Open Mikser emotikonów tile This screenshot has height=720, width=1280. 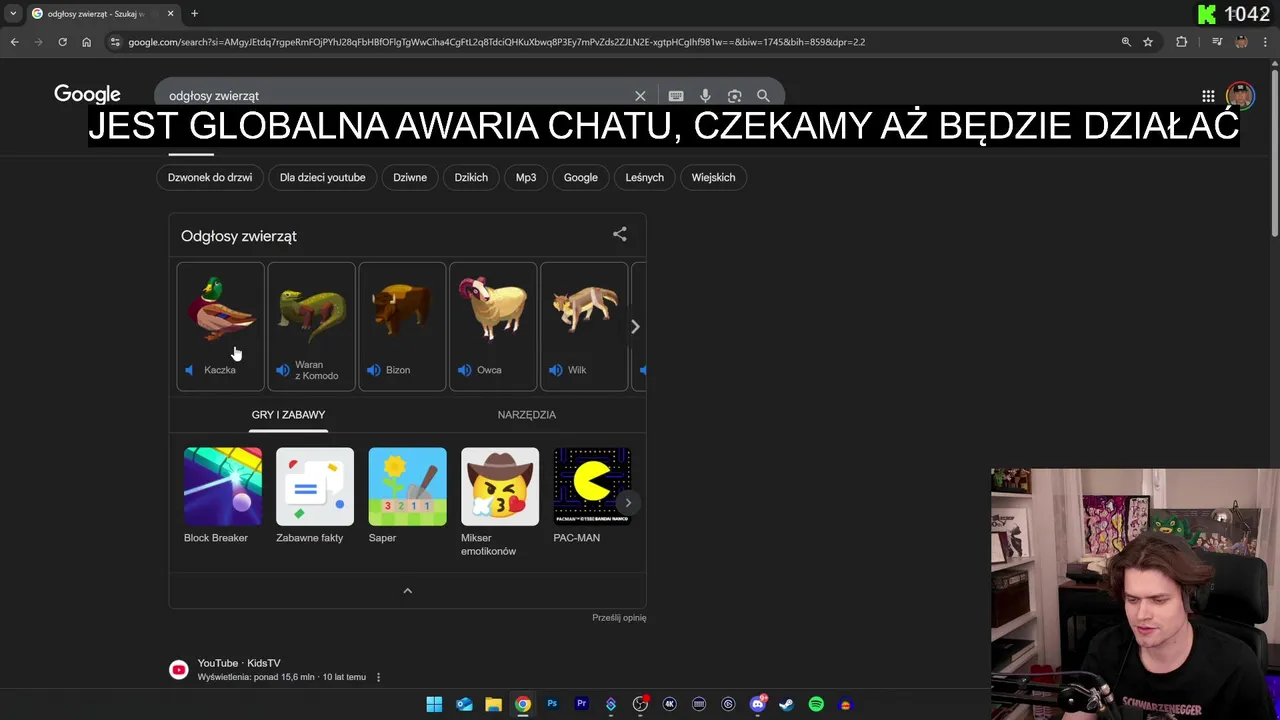(499, 502)
